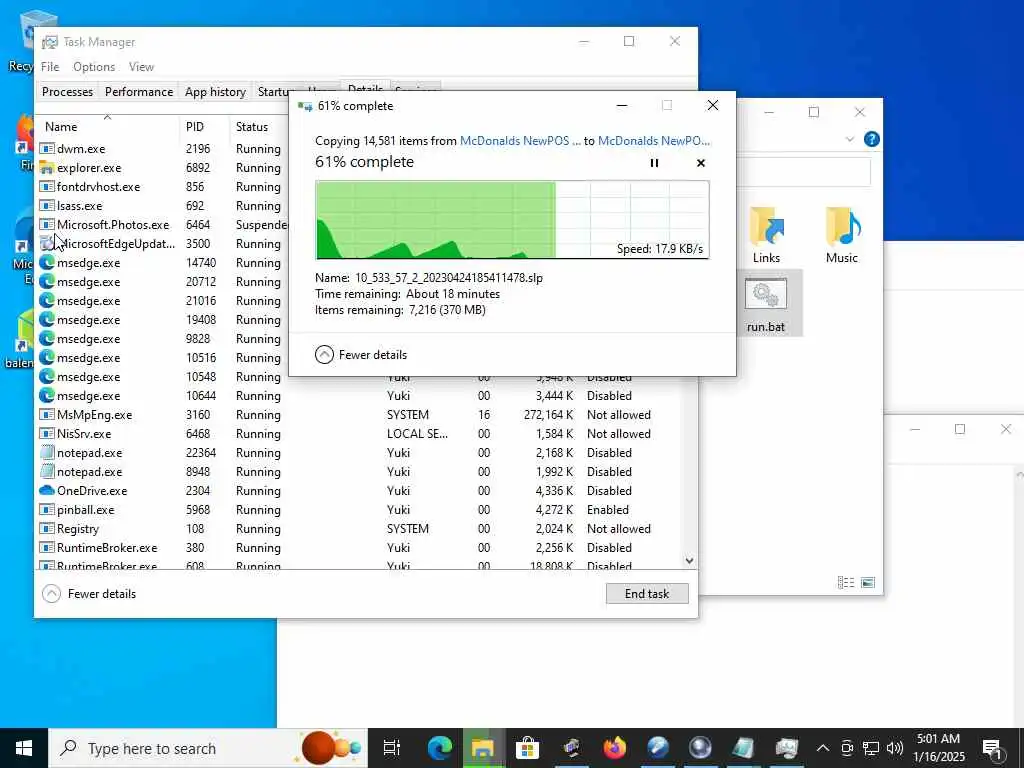Select the Registry process row

pyautogui.click(x=359, y=528)
